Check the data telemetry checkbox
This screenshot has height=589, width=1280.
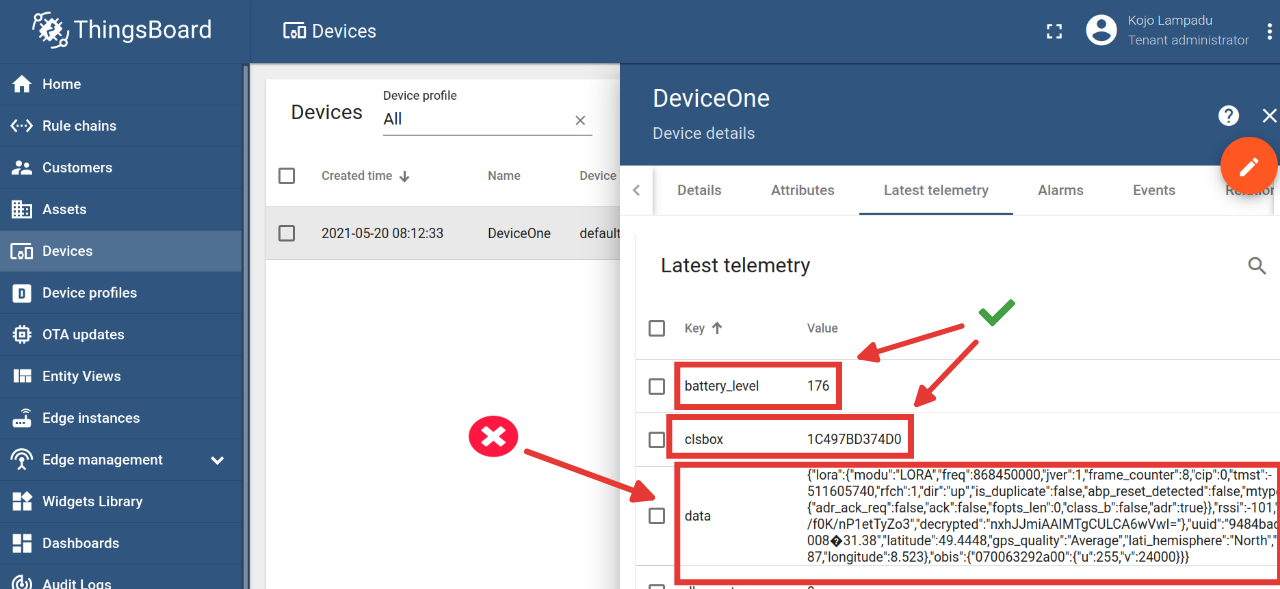(x=657, y=516)
